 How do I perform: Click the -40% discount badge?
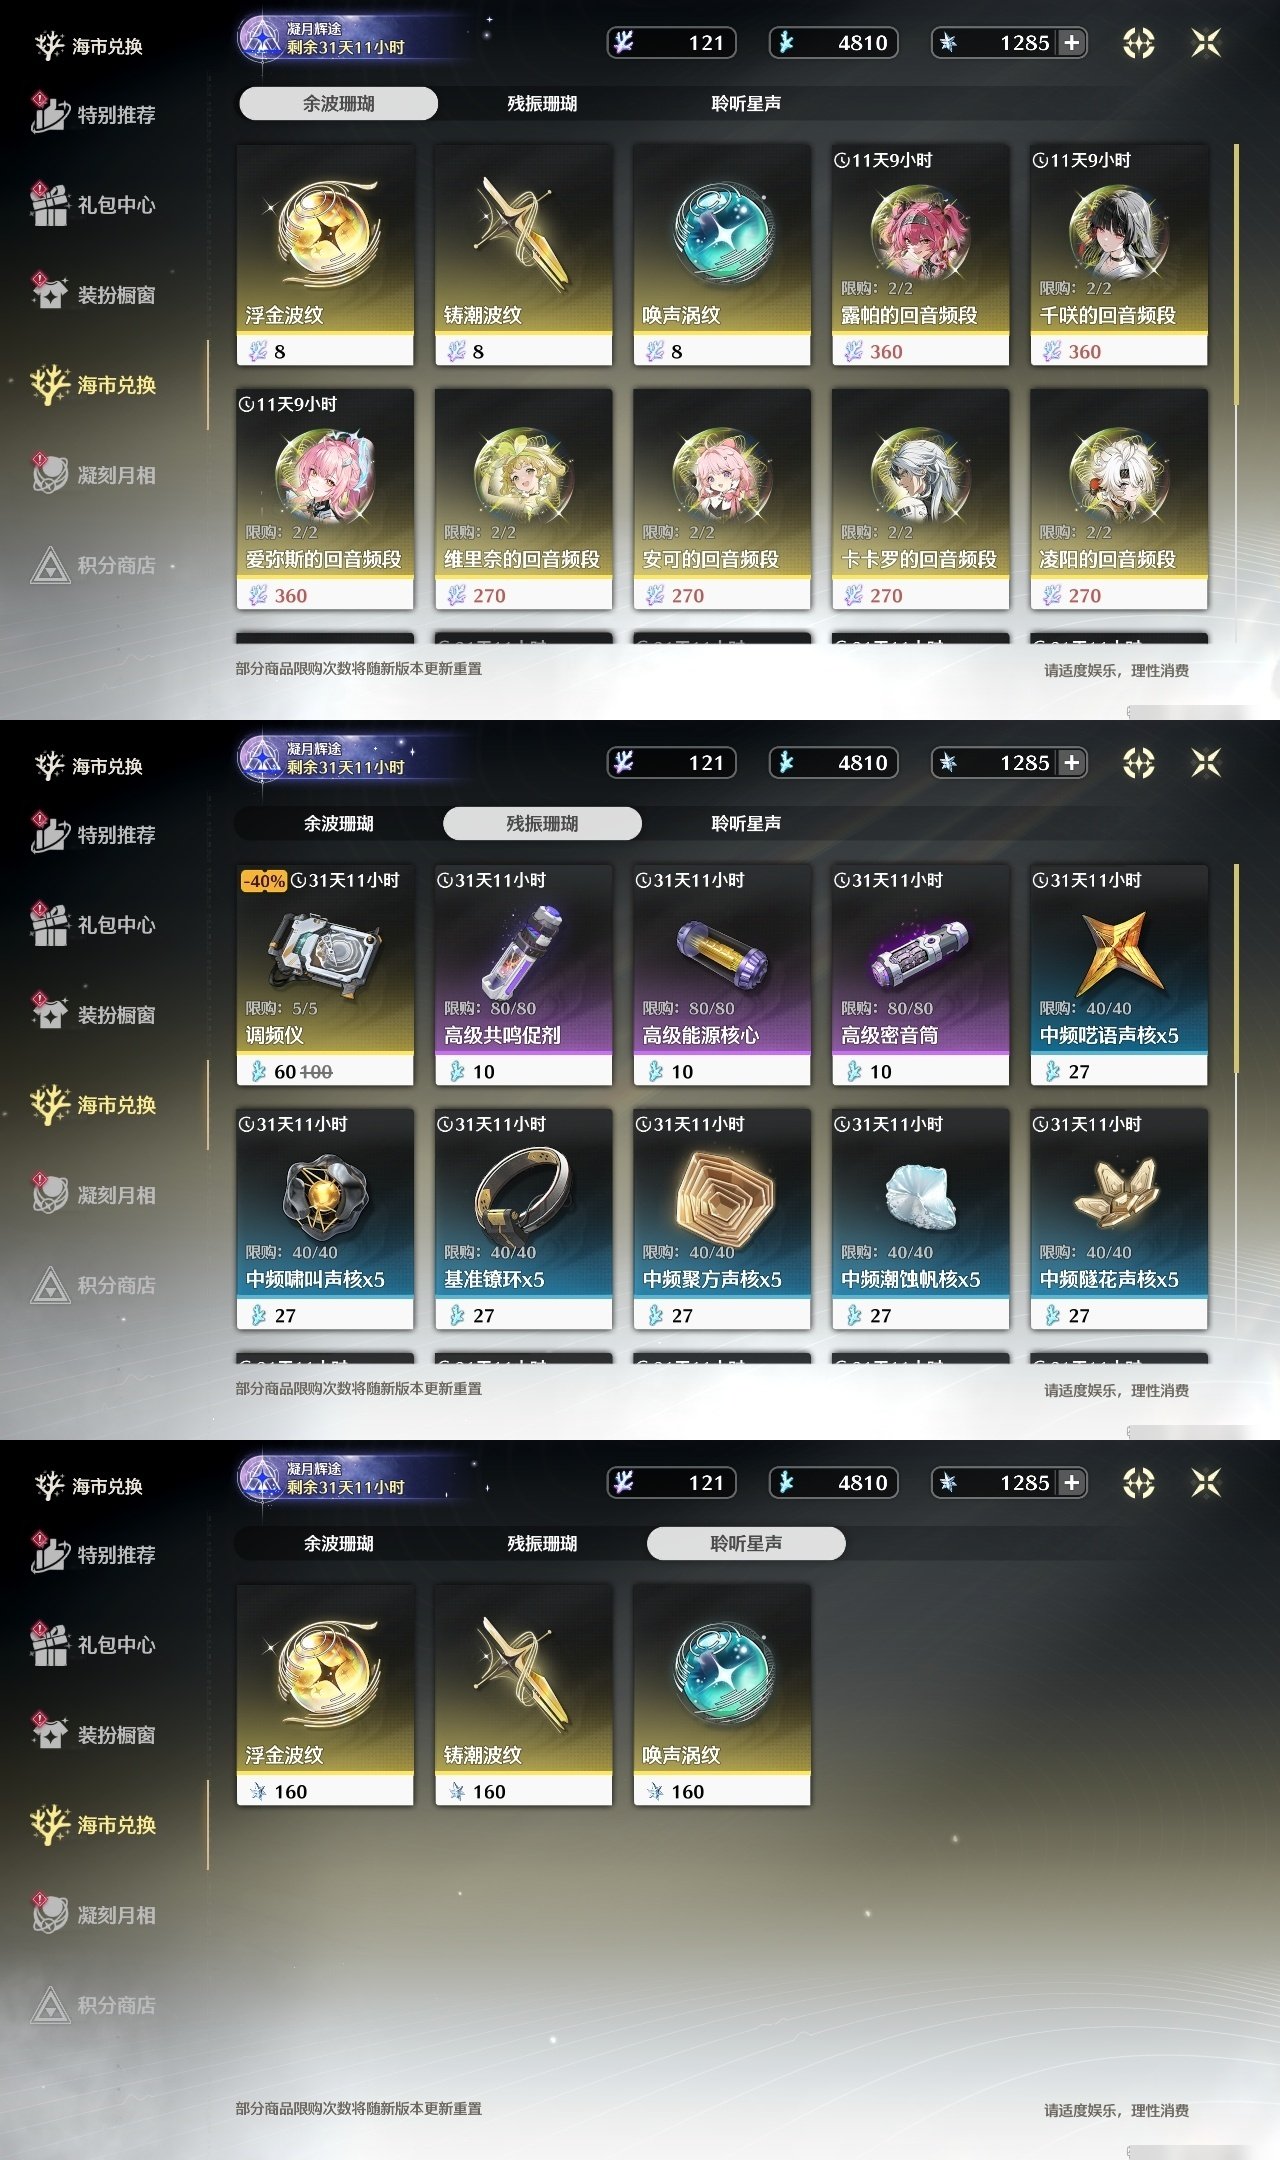[x=265, y=881]
